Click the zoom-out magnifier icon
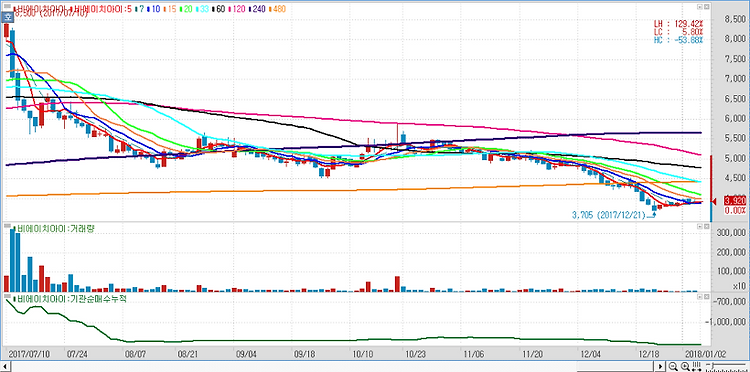 [673, 366]
